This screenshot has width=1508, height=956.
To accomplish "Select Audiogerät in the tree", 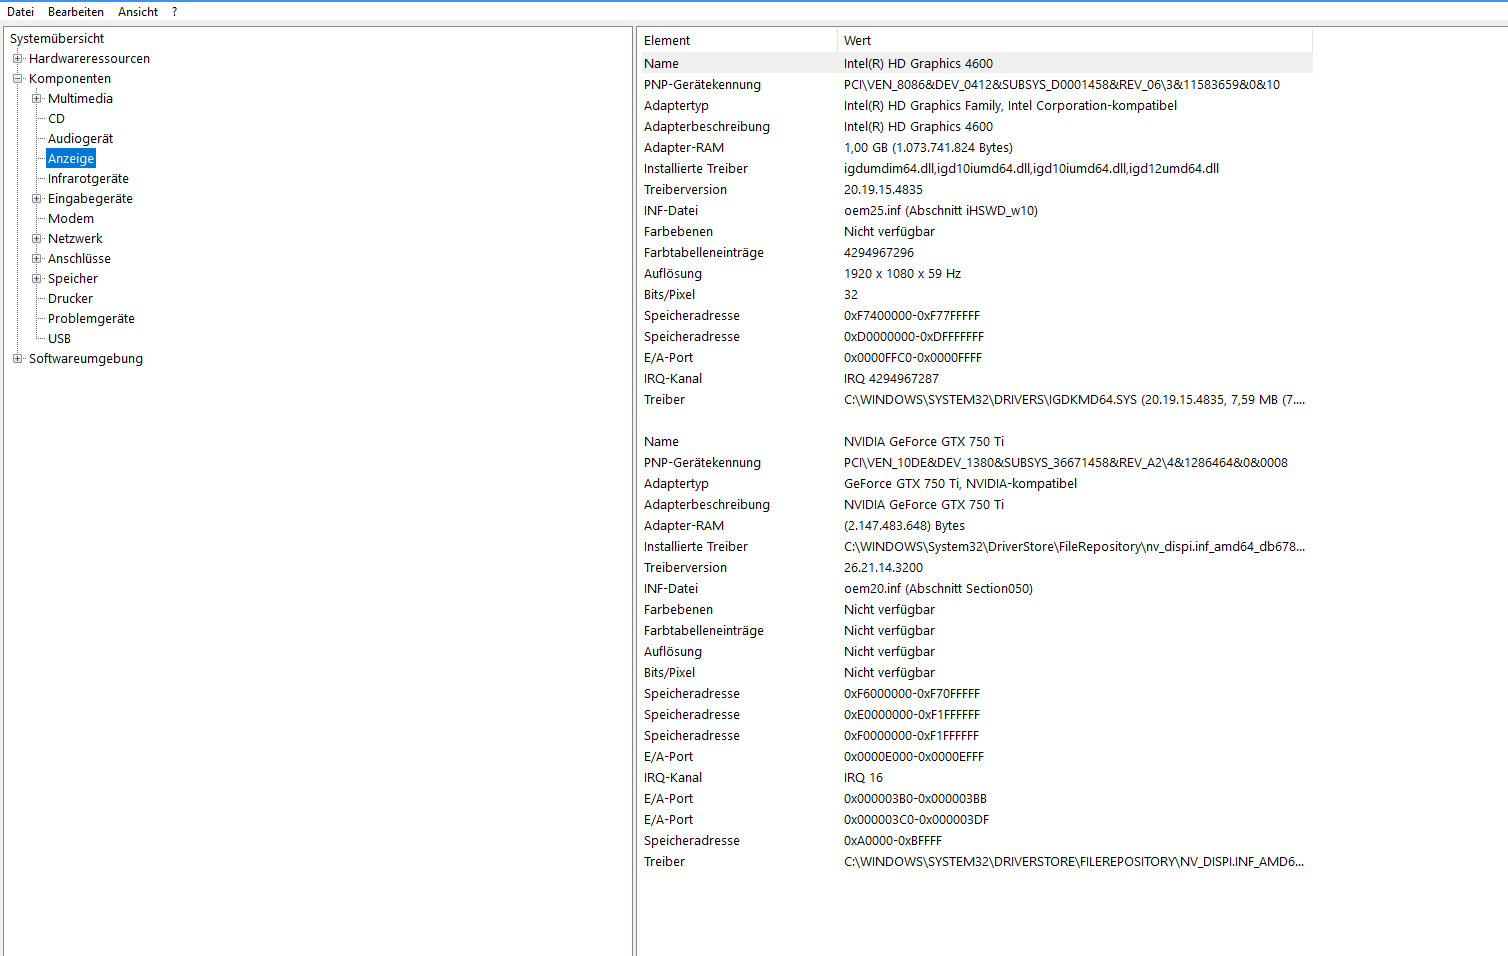I will point(80,139).
